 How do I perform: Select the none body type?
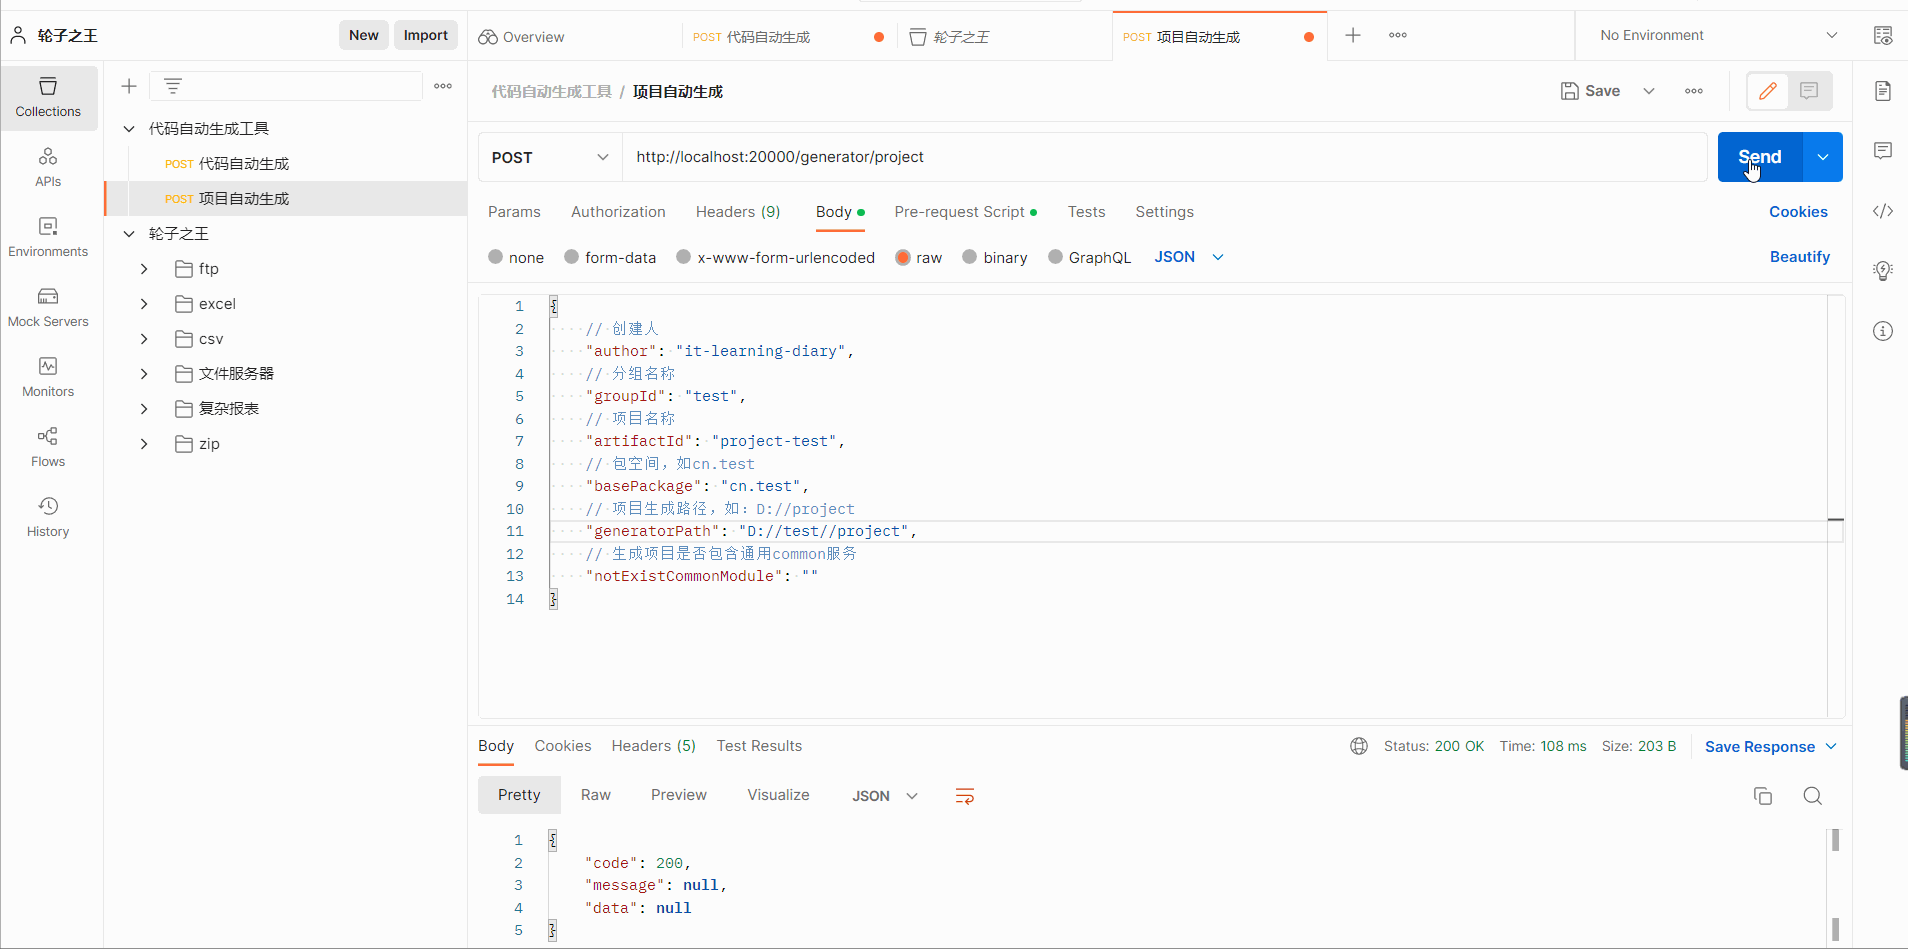[496, 257]
